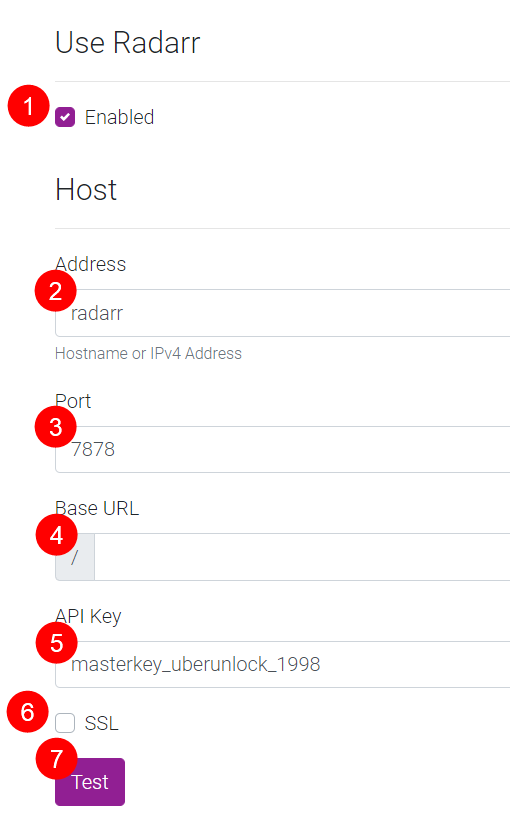Click the Host section heading
The height and width of the screenshot is (834, 510).
[x=86, y=189]
